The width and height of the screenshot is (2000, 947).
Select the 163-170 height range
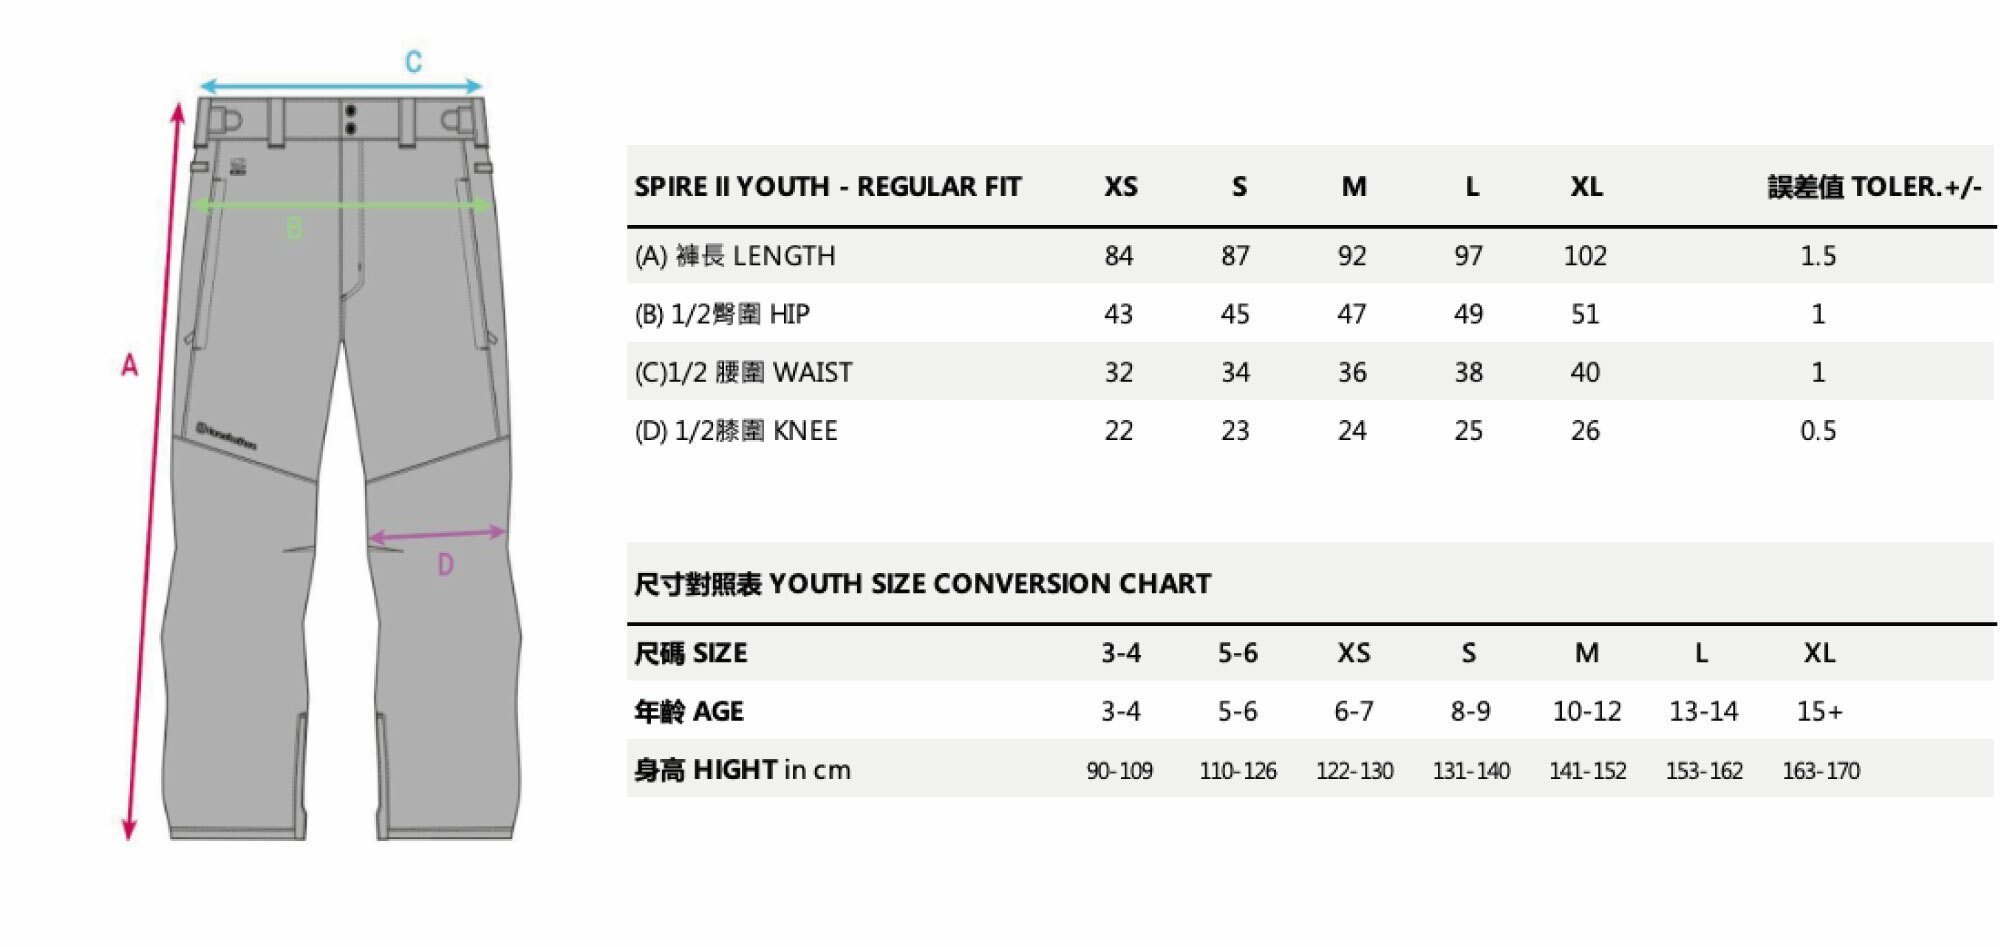point(1820,771)
